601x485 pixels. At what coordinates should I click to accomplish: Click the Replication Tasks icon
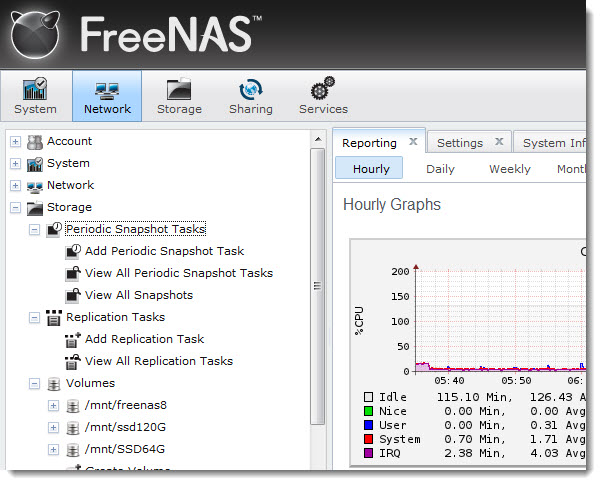pos(54,317)
